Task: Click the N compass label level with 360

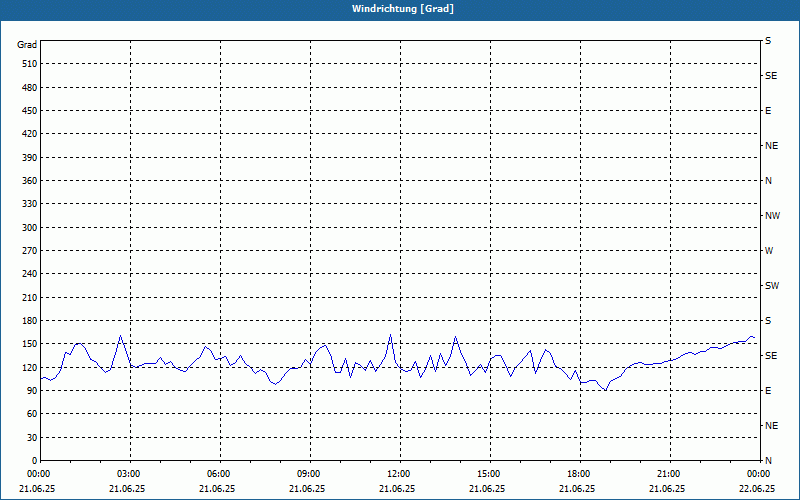Action: (x=768, y=181)
